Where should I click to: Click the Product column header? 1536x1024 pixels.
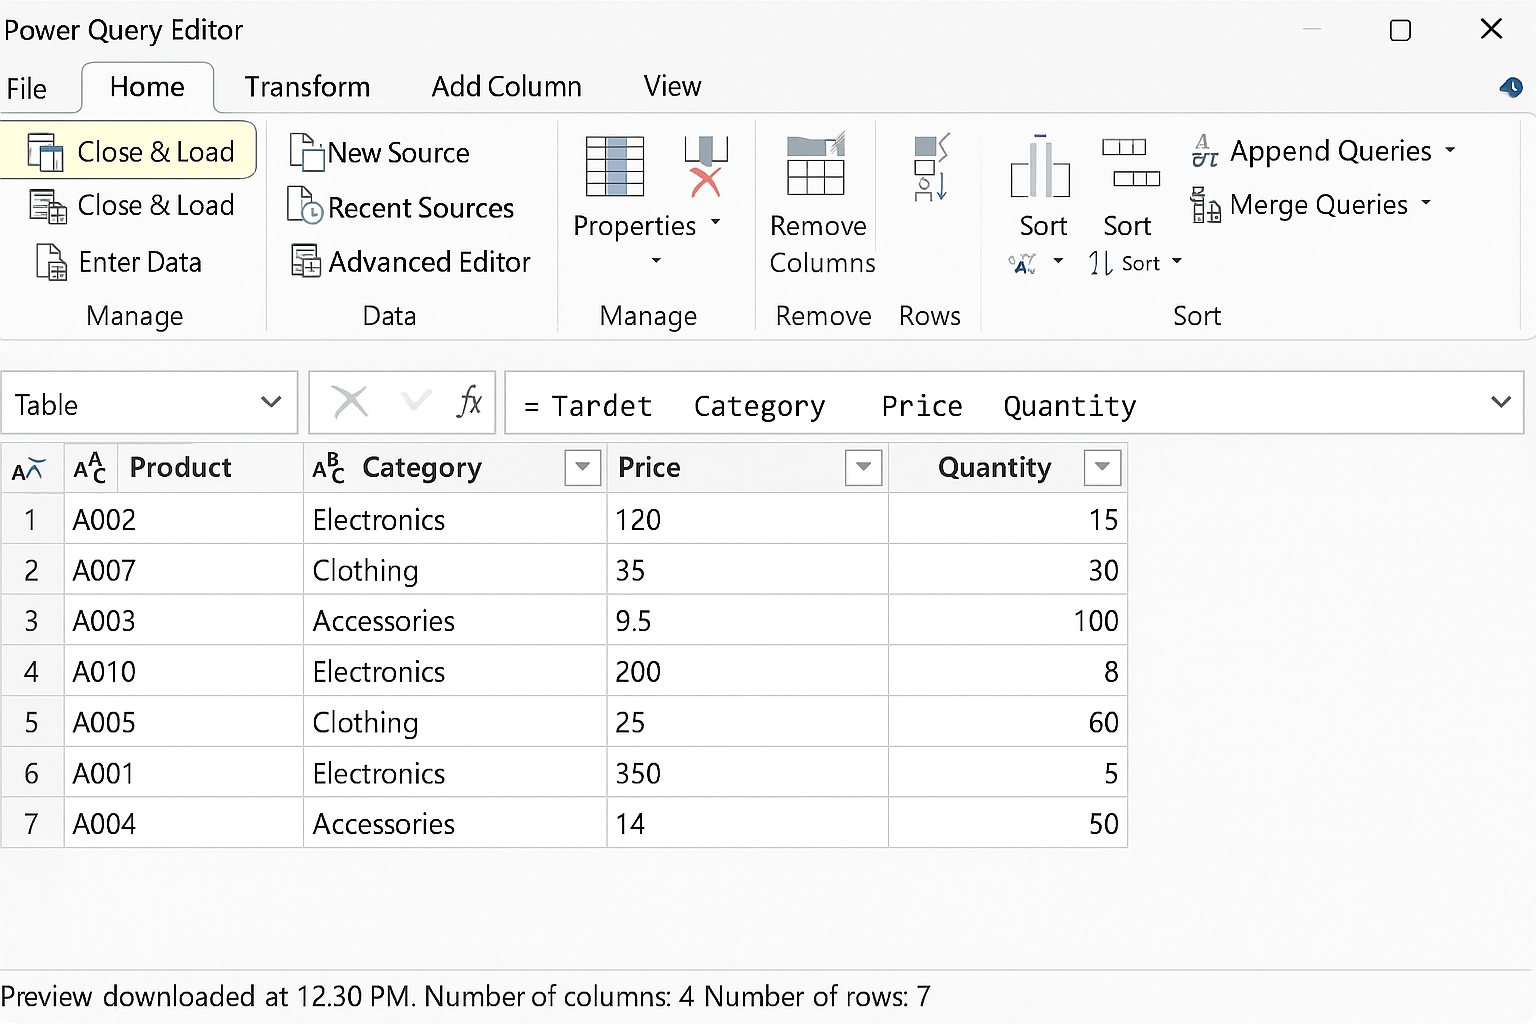tap(181, 467)
